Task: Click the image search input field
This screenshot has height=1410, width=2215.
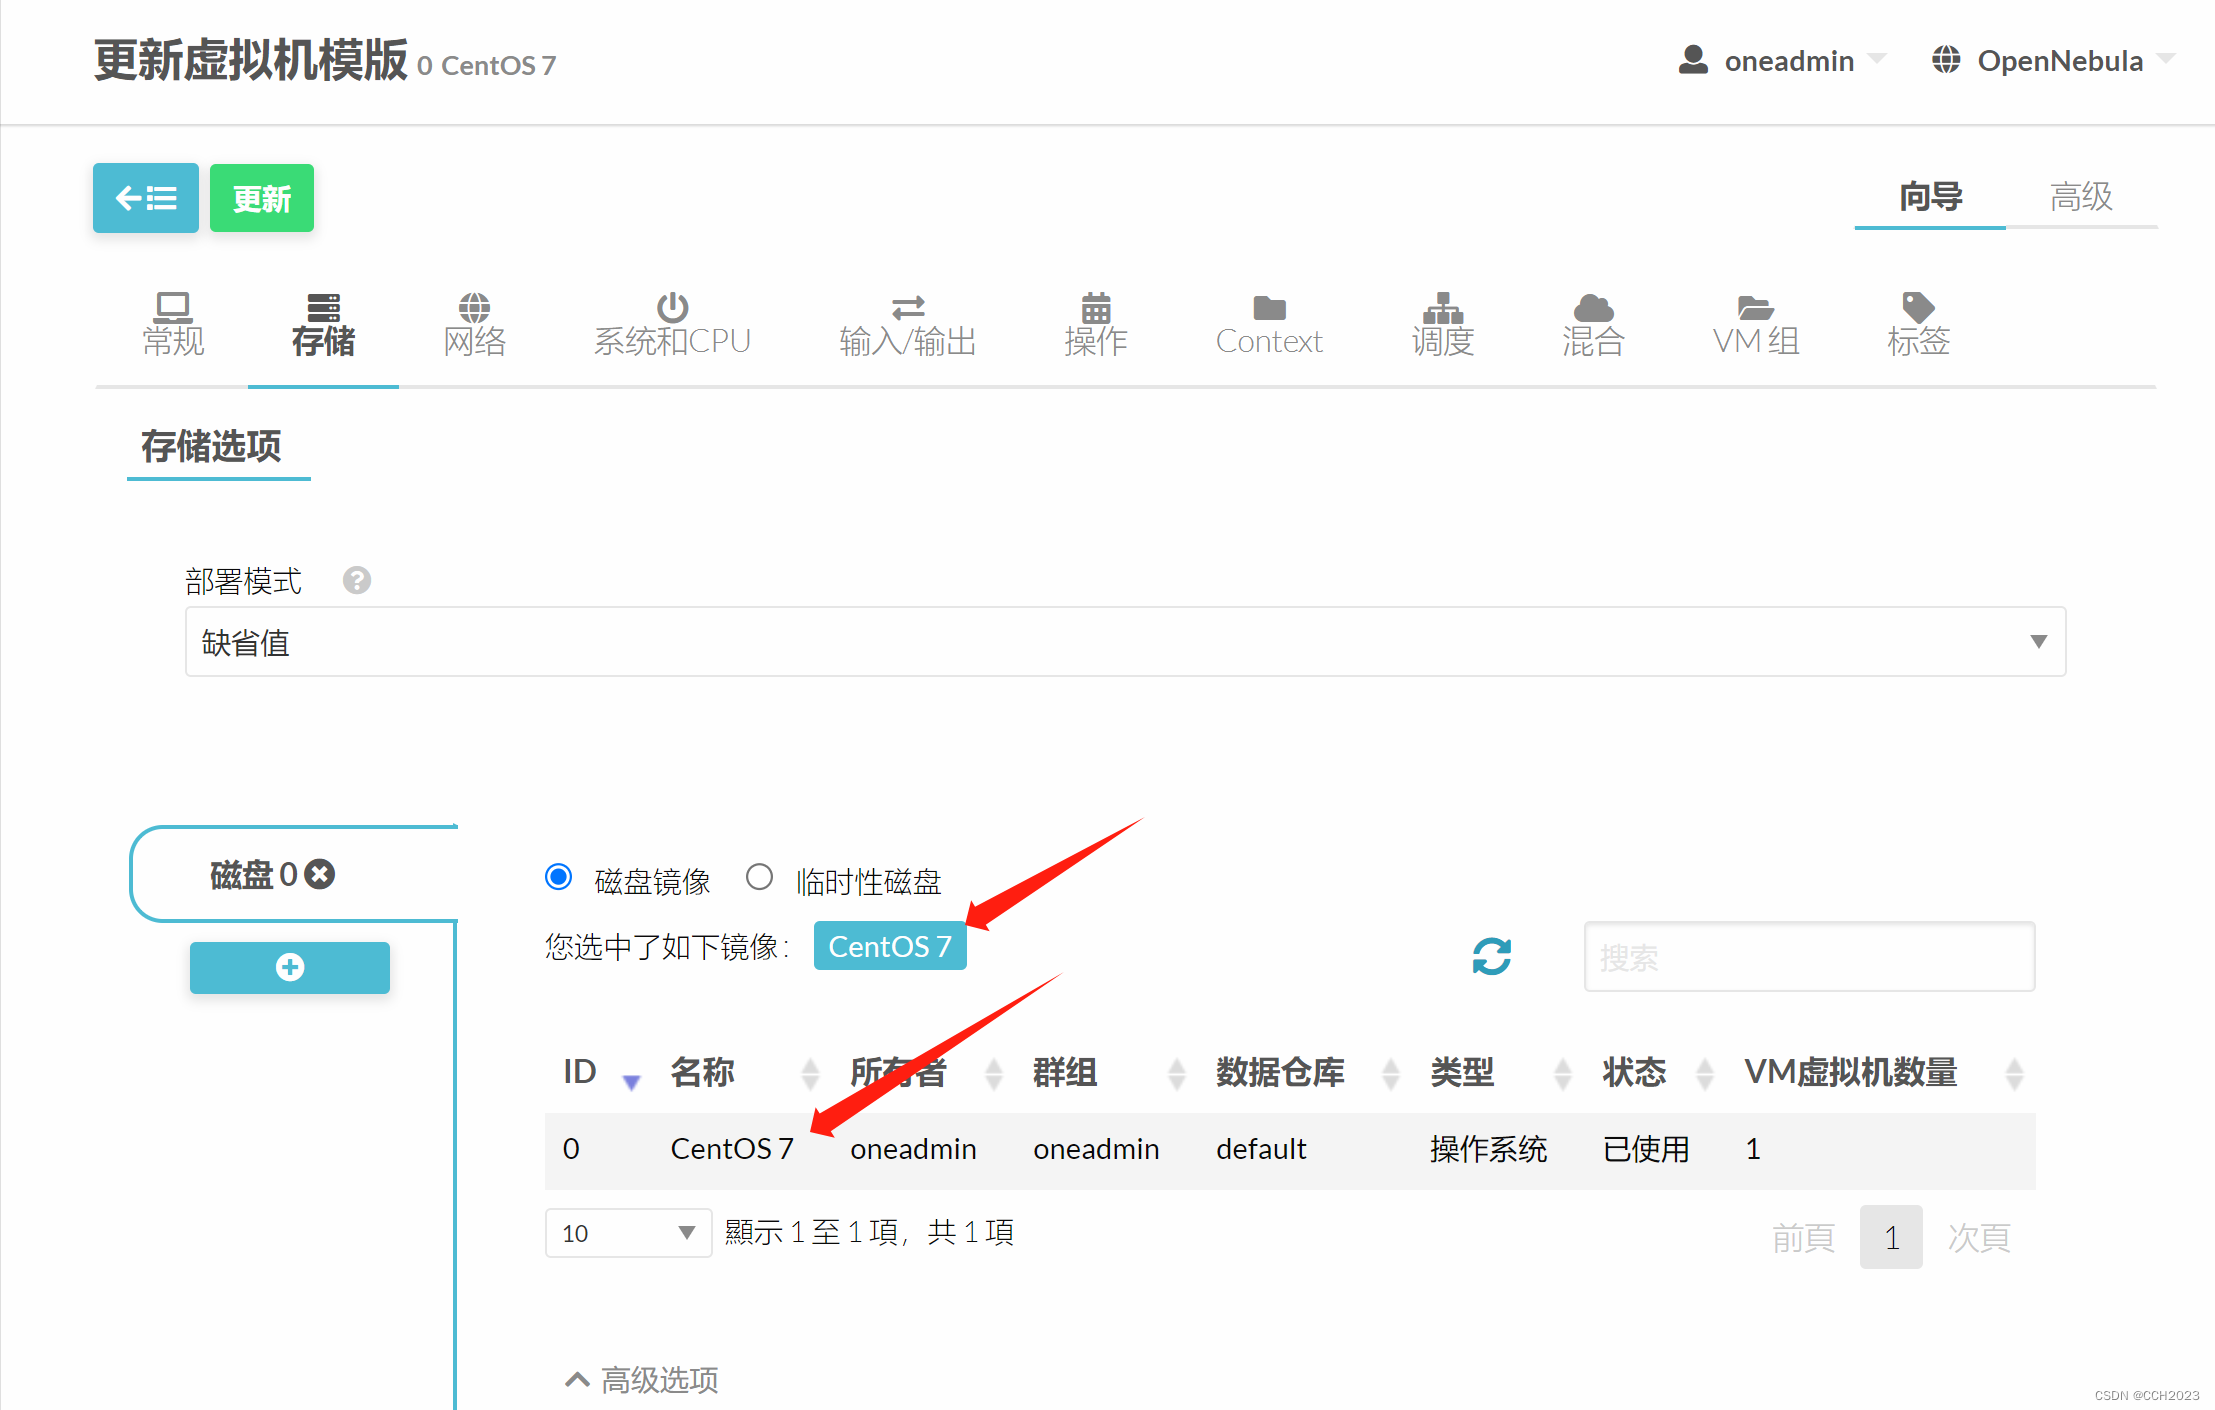Action: pos(1808,957)
